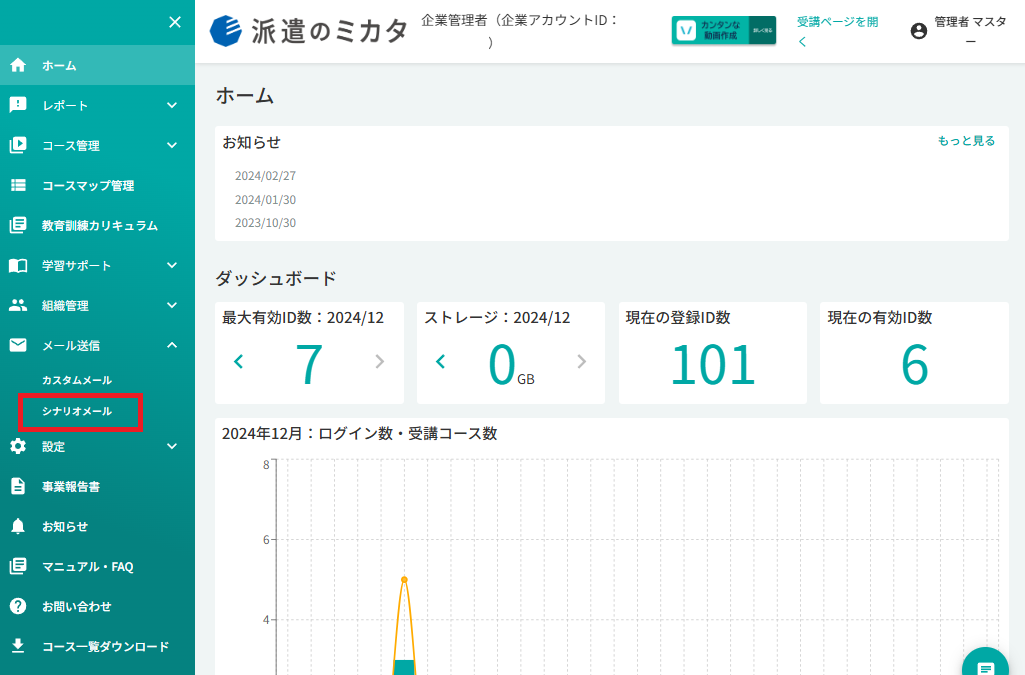Open the ホーム menu item

point(97,65)
